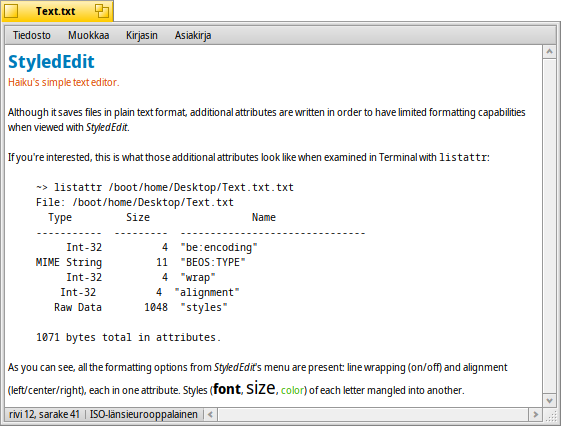Click the vertical scrollbar up arrow
The image size is (561, 426).
(549, 52)
